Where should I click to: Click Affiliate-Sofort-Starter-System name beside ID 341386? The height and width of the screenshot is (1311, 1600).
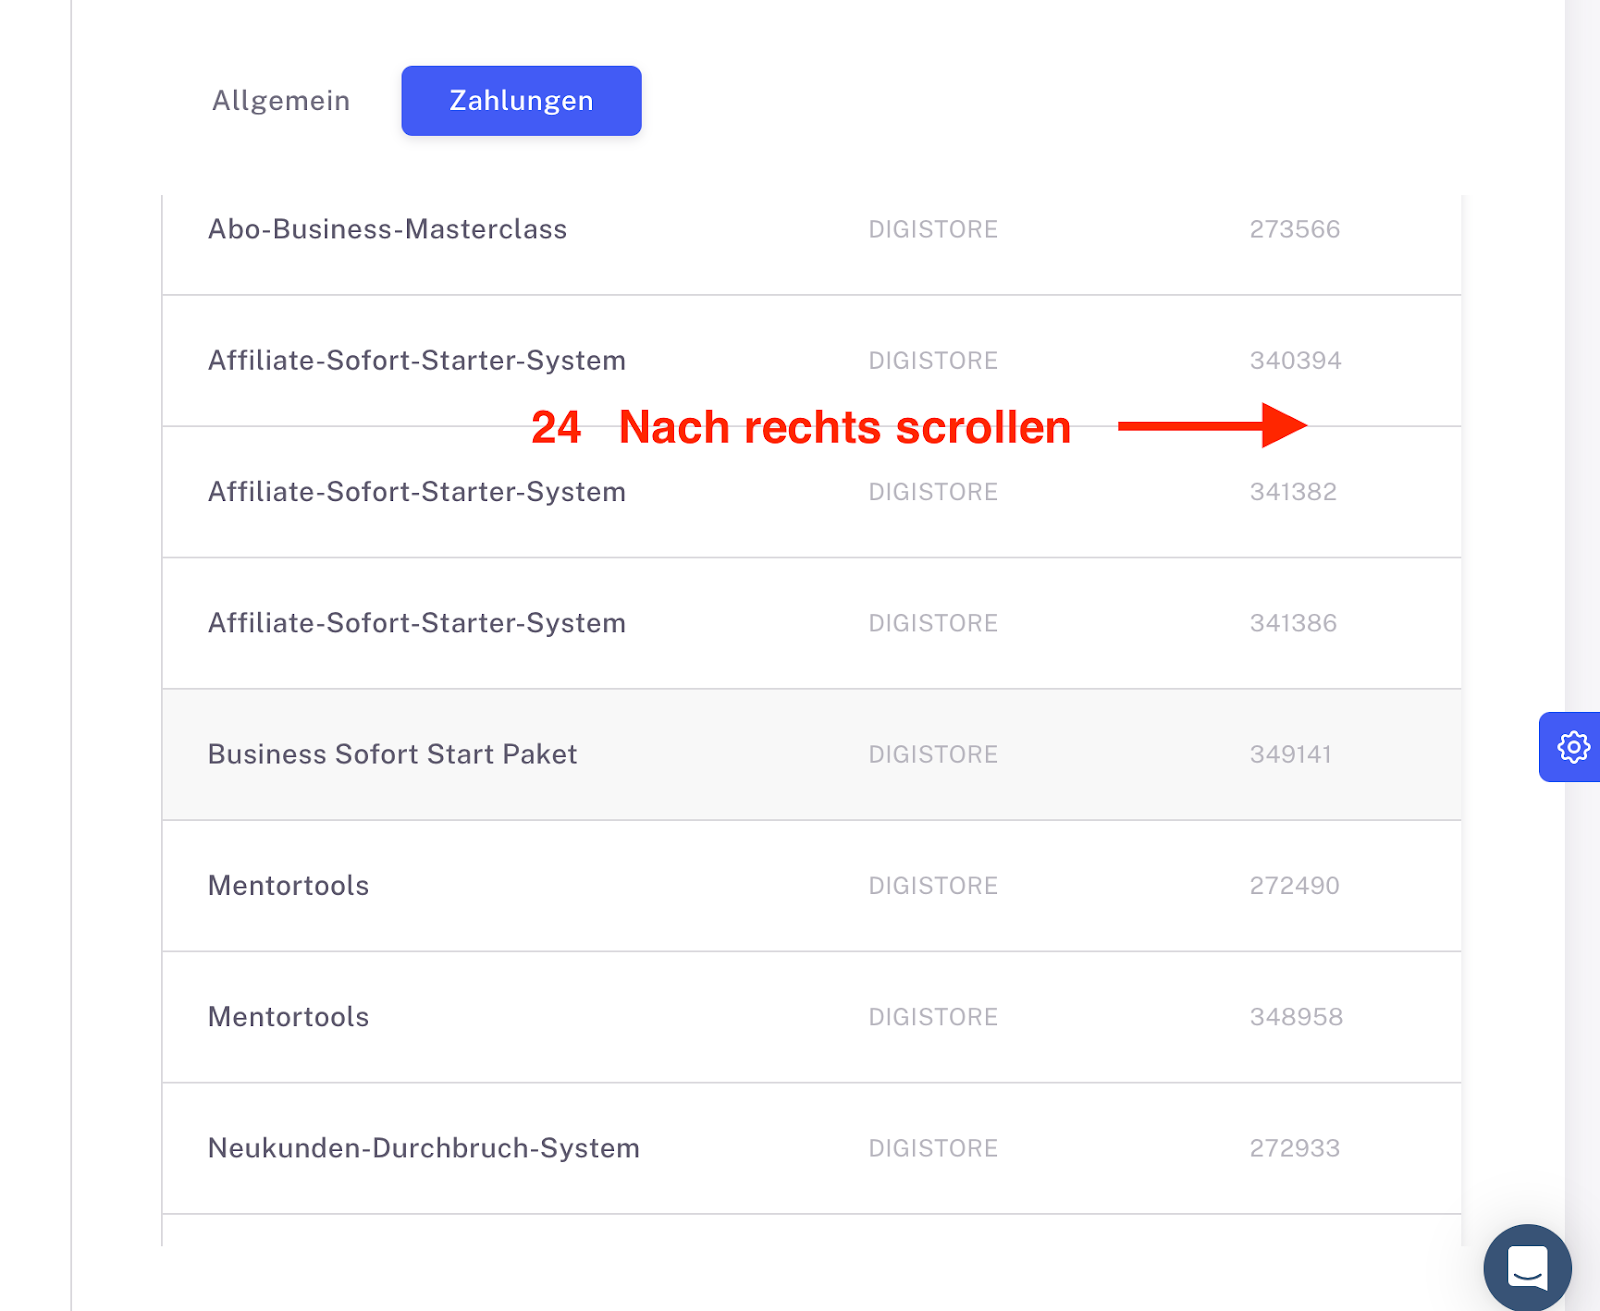pos(416,623)
